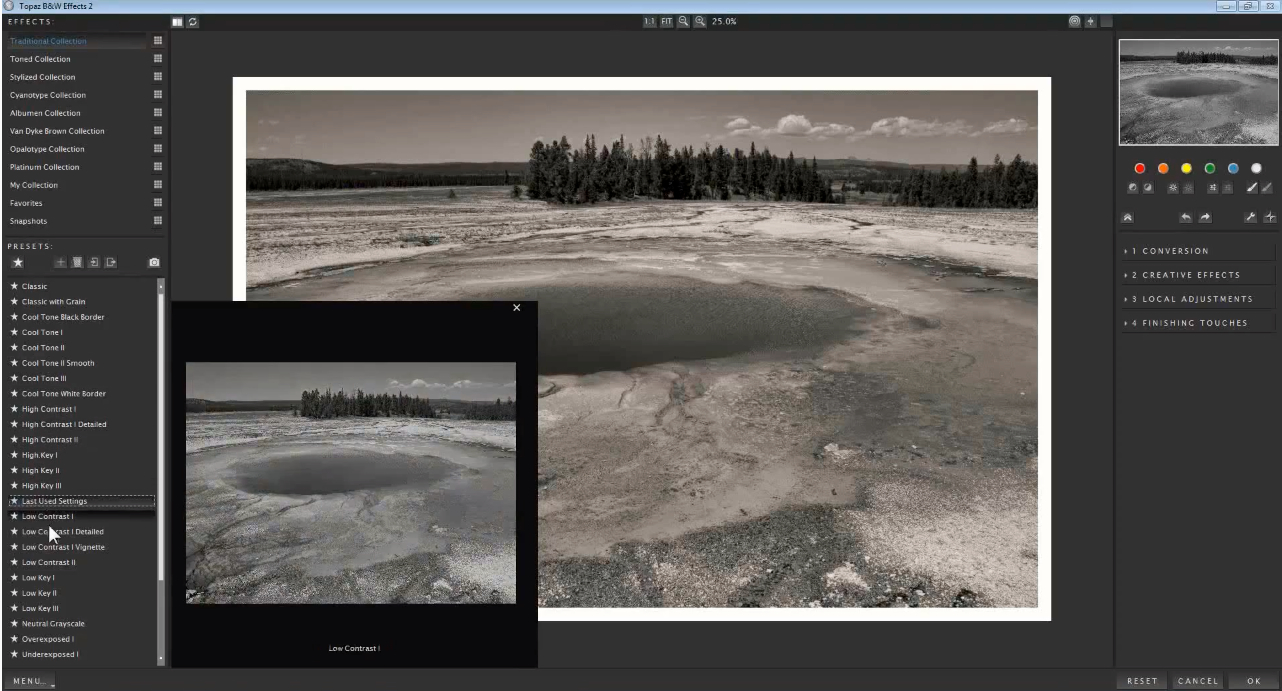Open grid view for Snapshots
Viewport: 1282px width, 691px height.
coord(158,221)
